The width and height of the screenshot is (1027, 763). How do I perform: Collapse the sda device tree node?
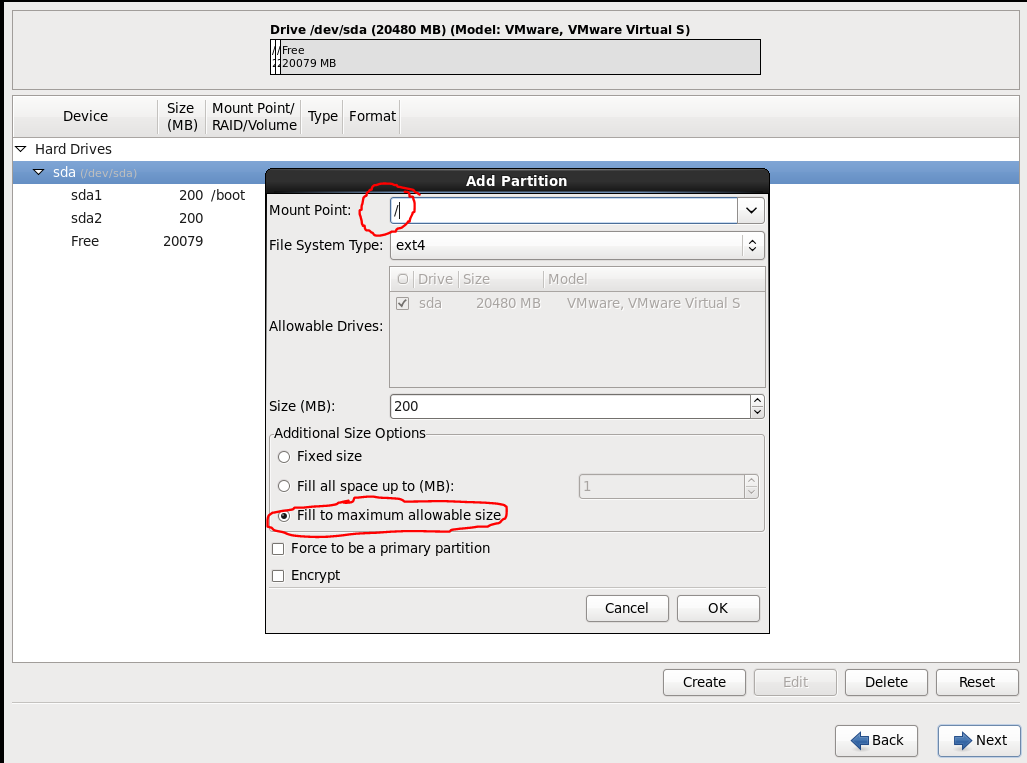pos(39,172)
